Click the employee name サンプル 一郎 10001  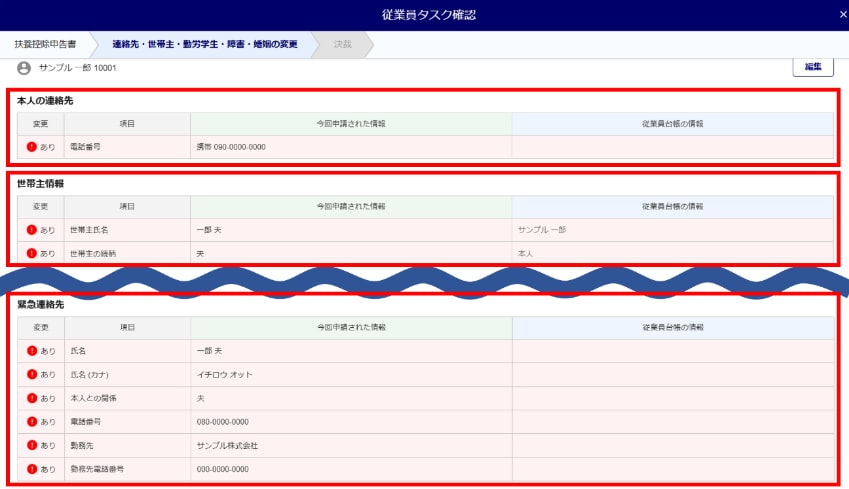point(77,68)
